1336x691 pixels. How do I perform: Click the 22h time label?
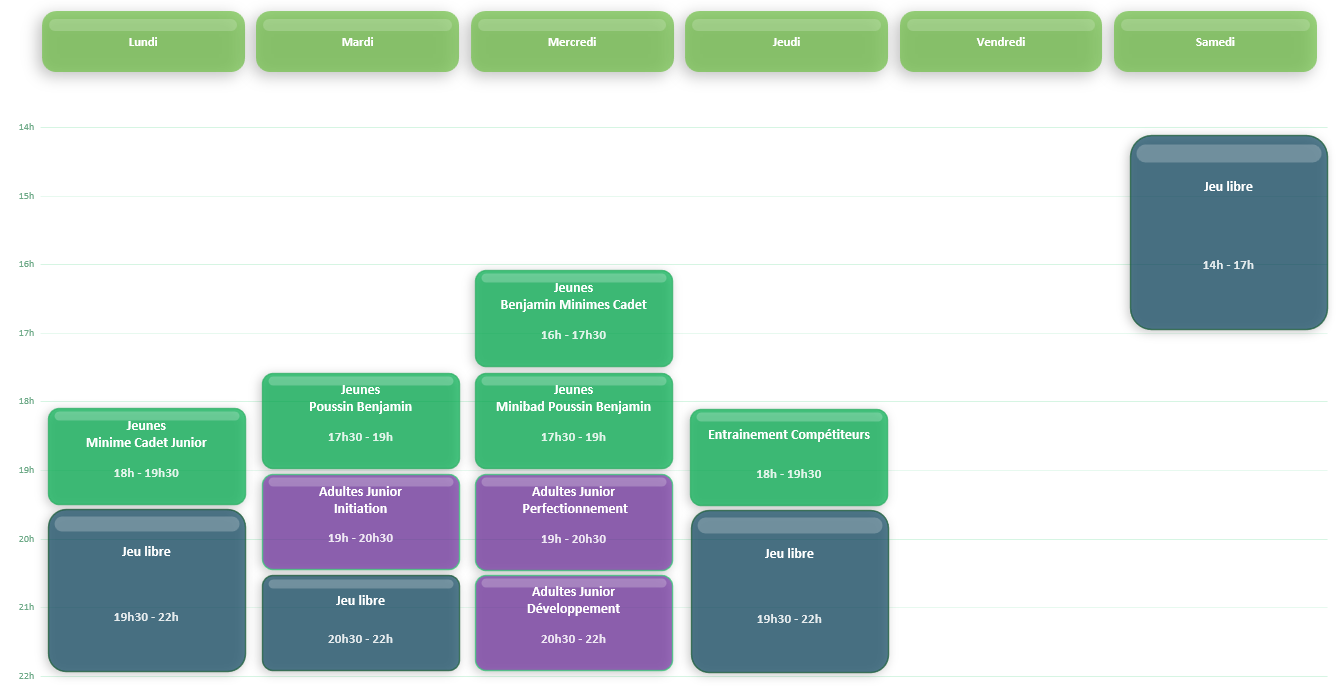point(26,676)
